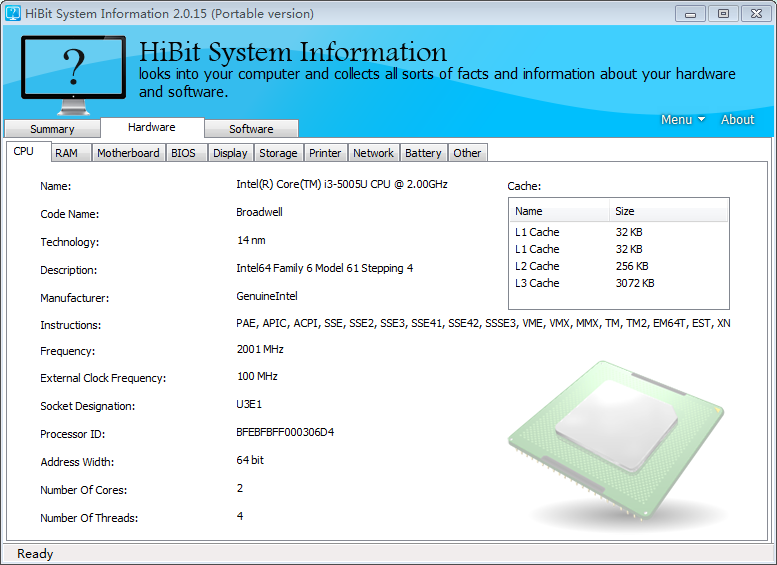The width and height of the screenshot is (777, 565).
Task: View the Storage sub-tab
Action: [278, 153]
